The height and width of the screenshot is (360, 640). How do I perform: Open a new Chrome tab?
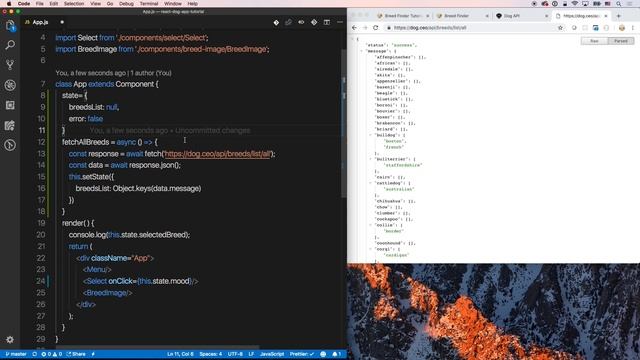619,16
